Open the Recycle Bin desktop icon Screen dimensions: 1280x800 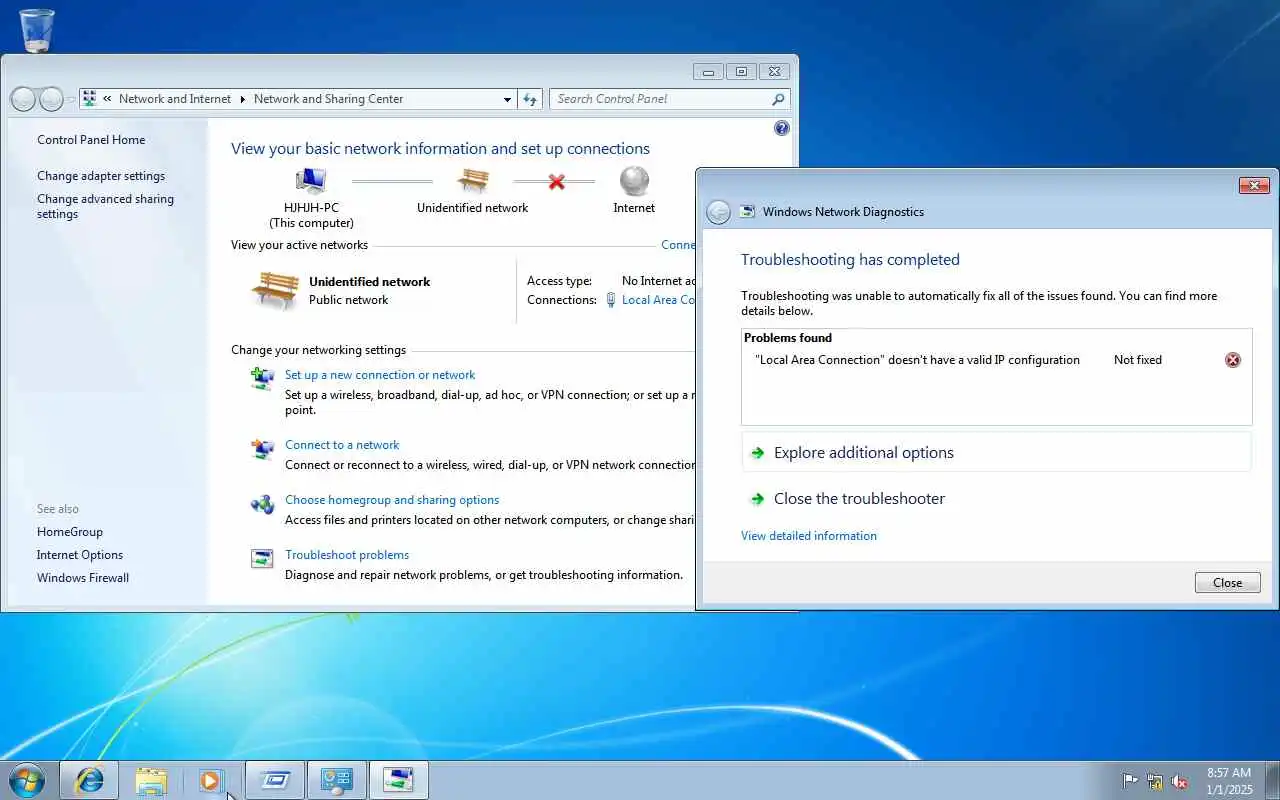[37, 29]
